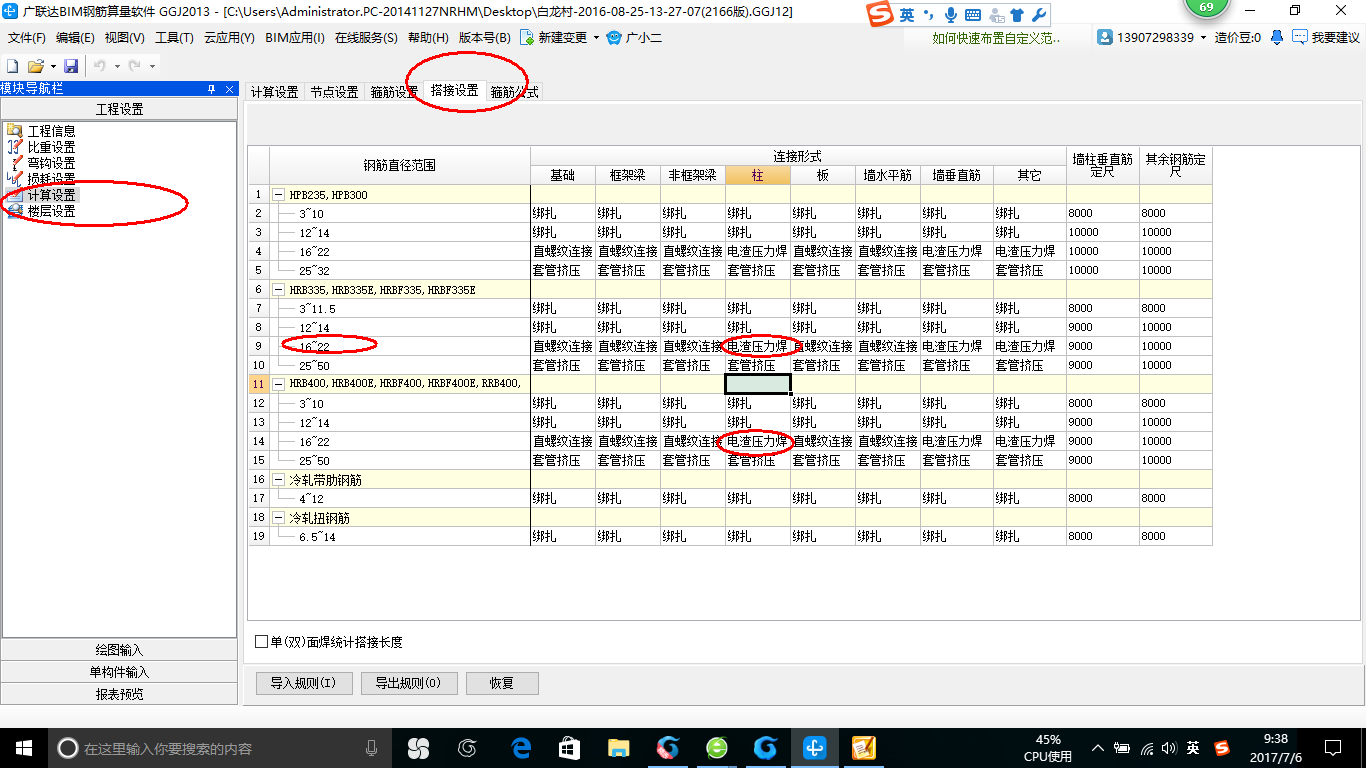Click the Undo arrow icon

pos(100,65)
